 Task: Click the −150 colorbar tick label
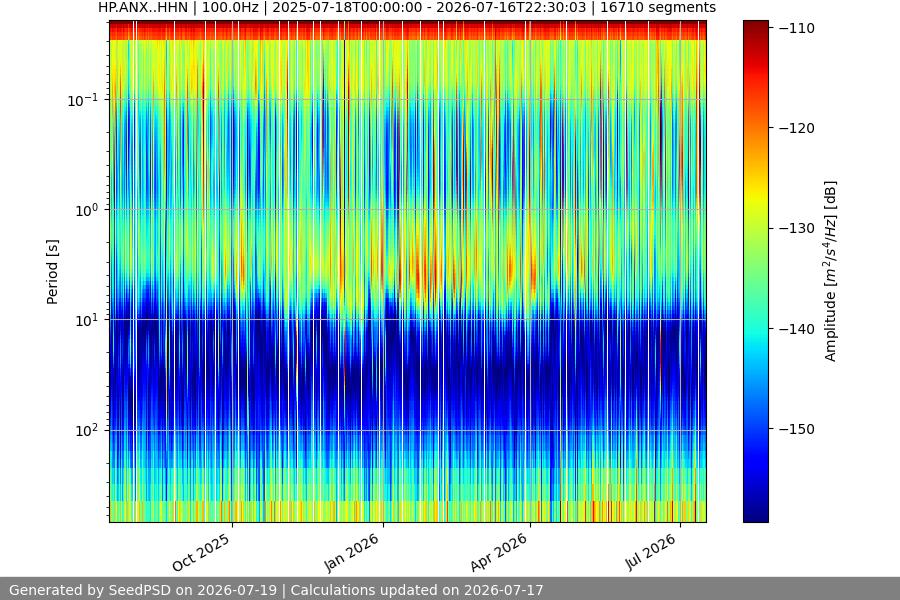[797, 429]
